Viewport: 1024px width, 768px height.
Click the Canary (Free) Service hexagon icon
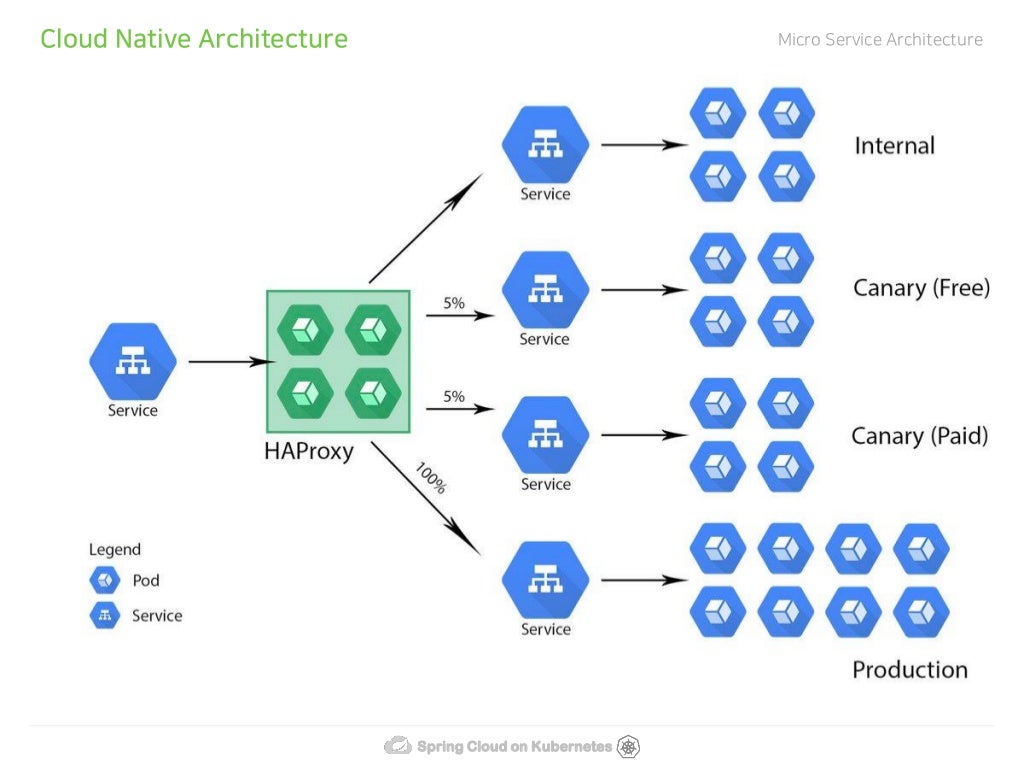(545, 289)
